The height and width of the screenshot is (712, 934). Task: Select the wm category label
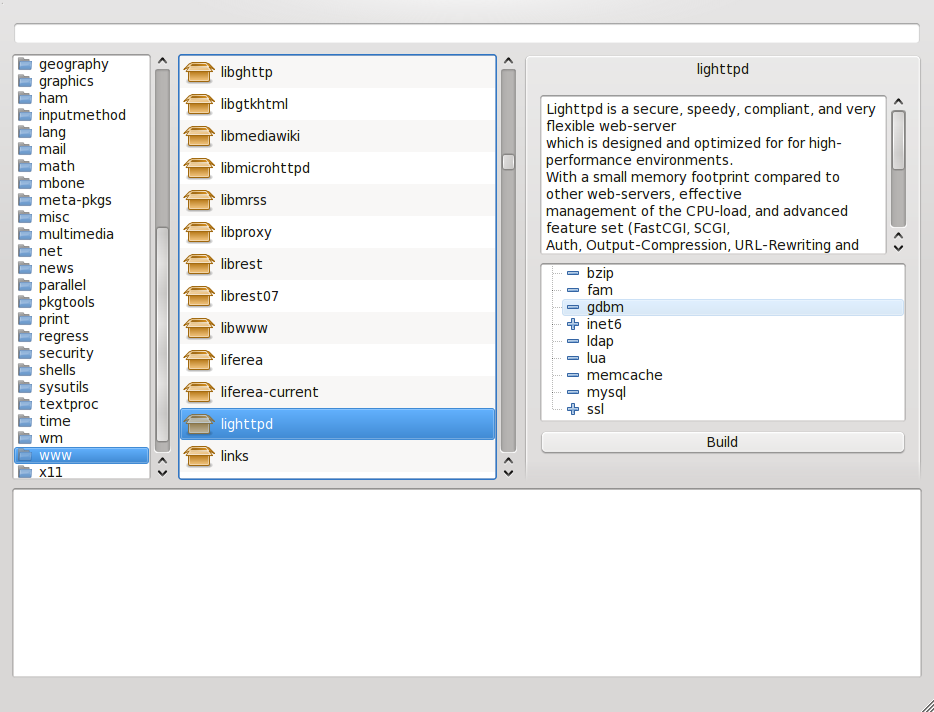click(x=51, y=439)
